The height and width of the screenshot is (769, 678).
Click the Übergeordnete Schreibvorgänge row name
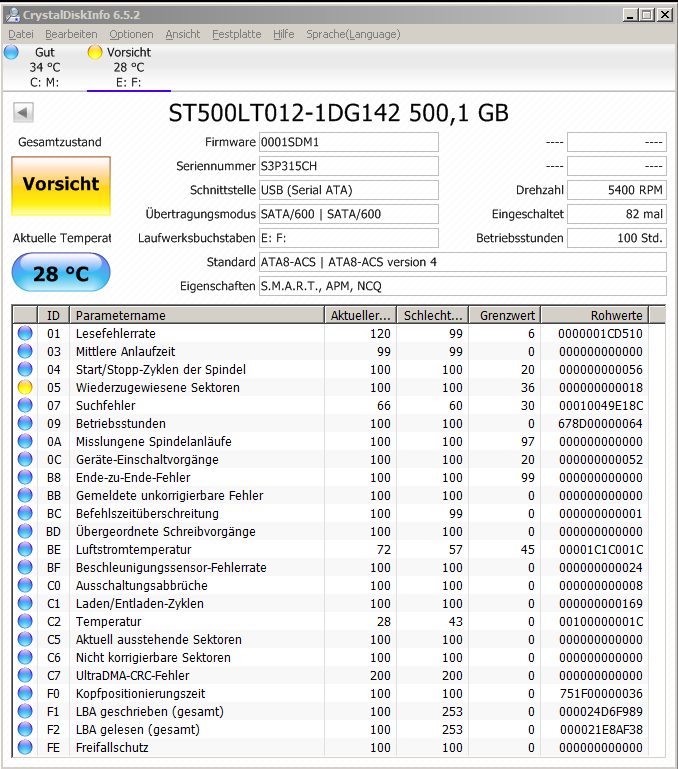coord(166,532)
